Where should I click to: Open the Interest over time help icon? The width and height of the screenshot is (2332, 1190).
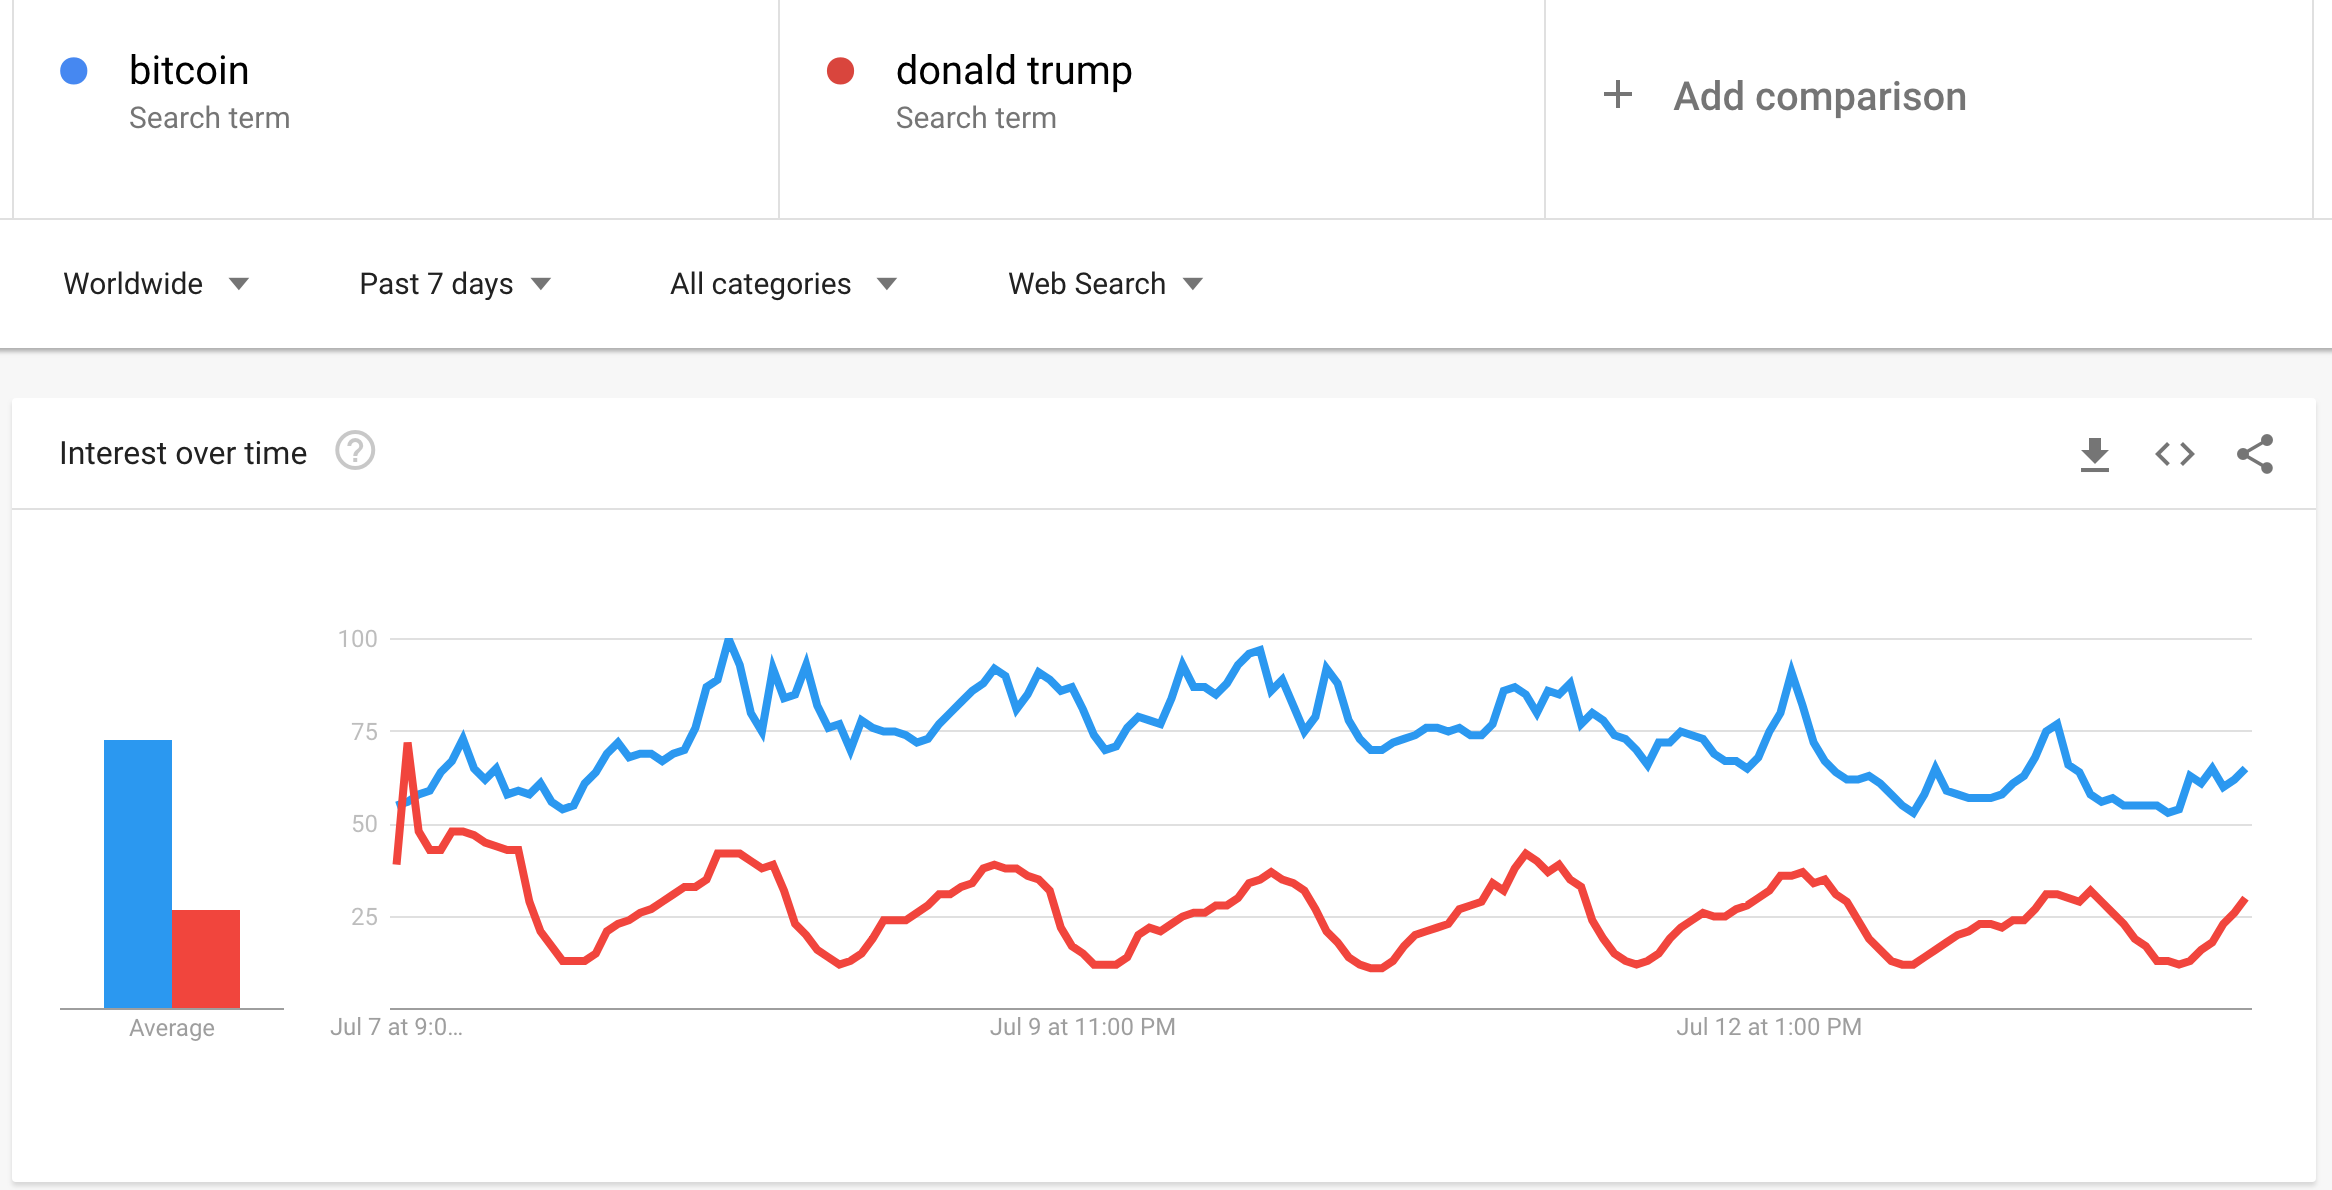[x=355, y=451]
